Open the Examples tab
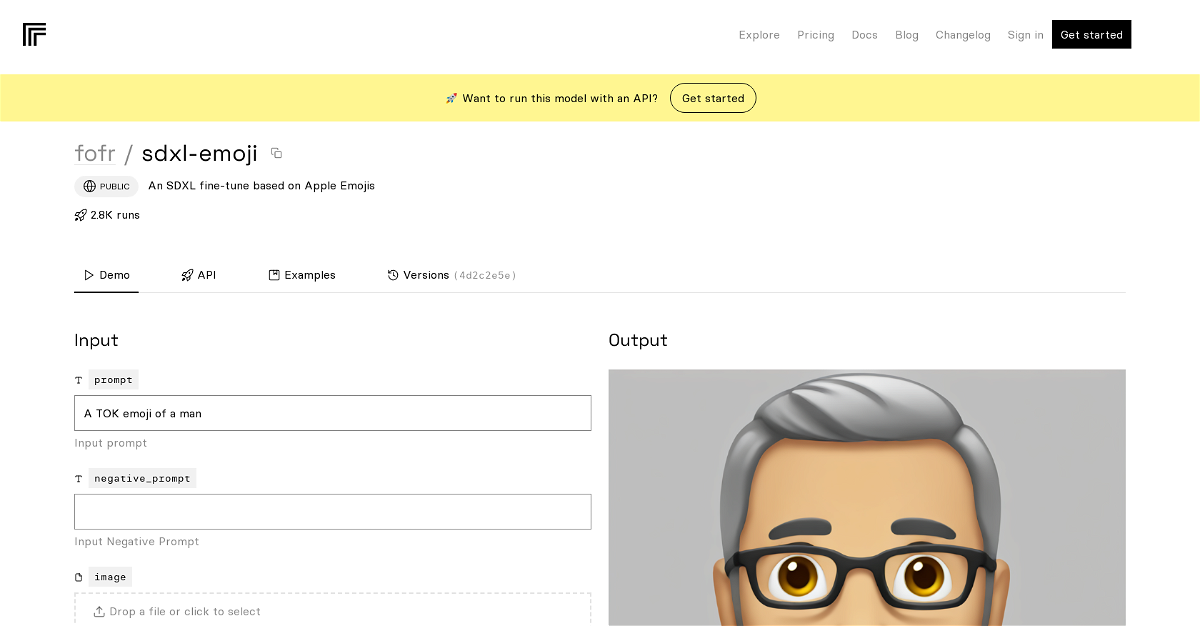Viewport: 1200px width, 626px height. (302, 275)
